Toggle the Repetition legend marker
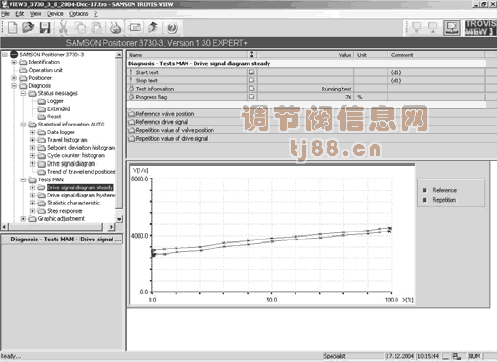 point(425,200)
